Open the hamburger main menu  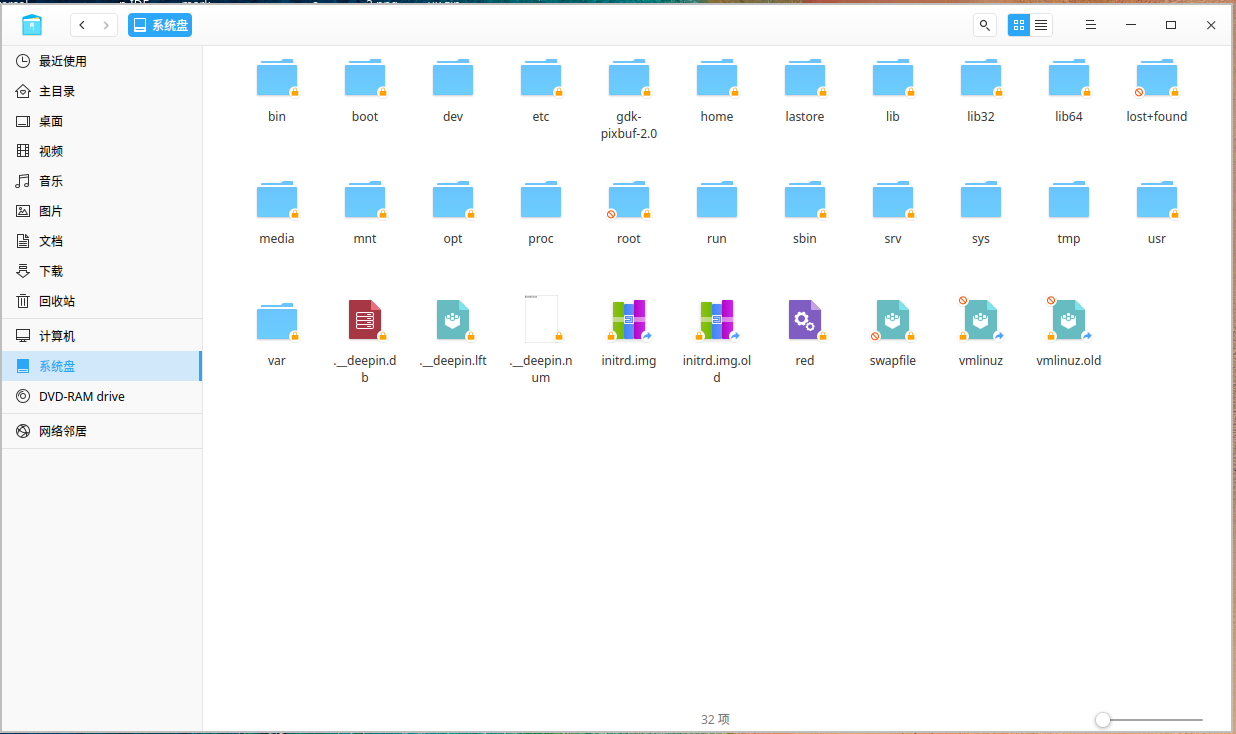click(x=1091, y=25)
